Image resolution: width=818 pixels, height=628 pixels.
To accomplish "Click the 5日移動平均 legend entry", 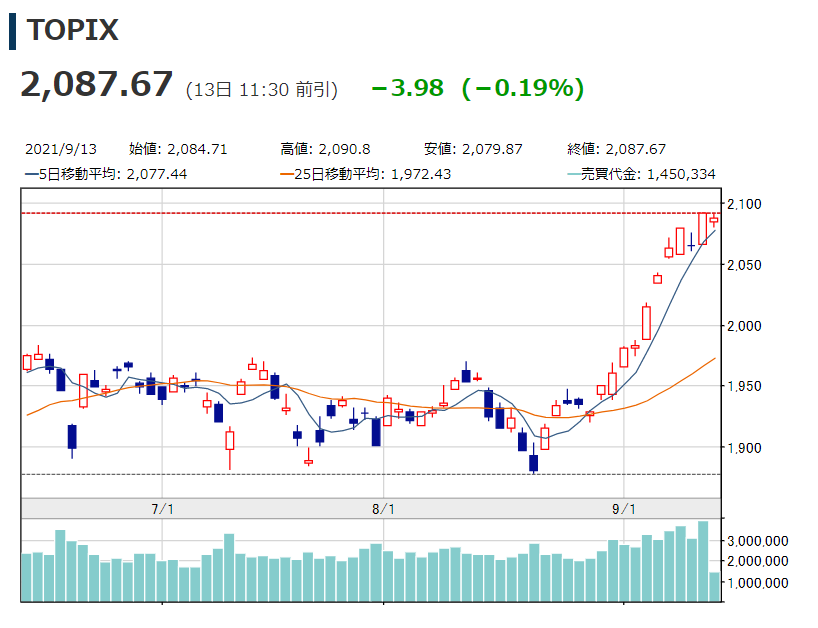I will click(x=106, y=174).
